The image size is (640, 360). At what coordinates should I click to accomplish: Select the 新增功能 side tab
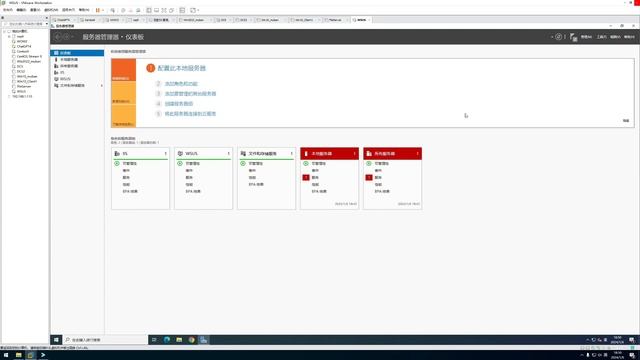point(124,93)
